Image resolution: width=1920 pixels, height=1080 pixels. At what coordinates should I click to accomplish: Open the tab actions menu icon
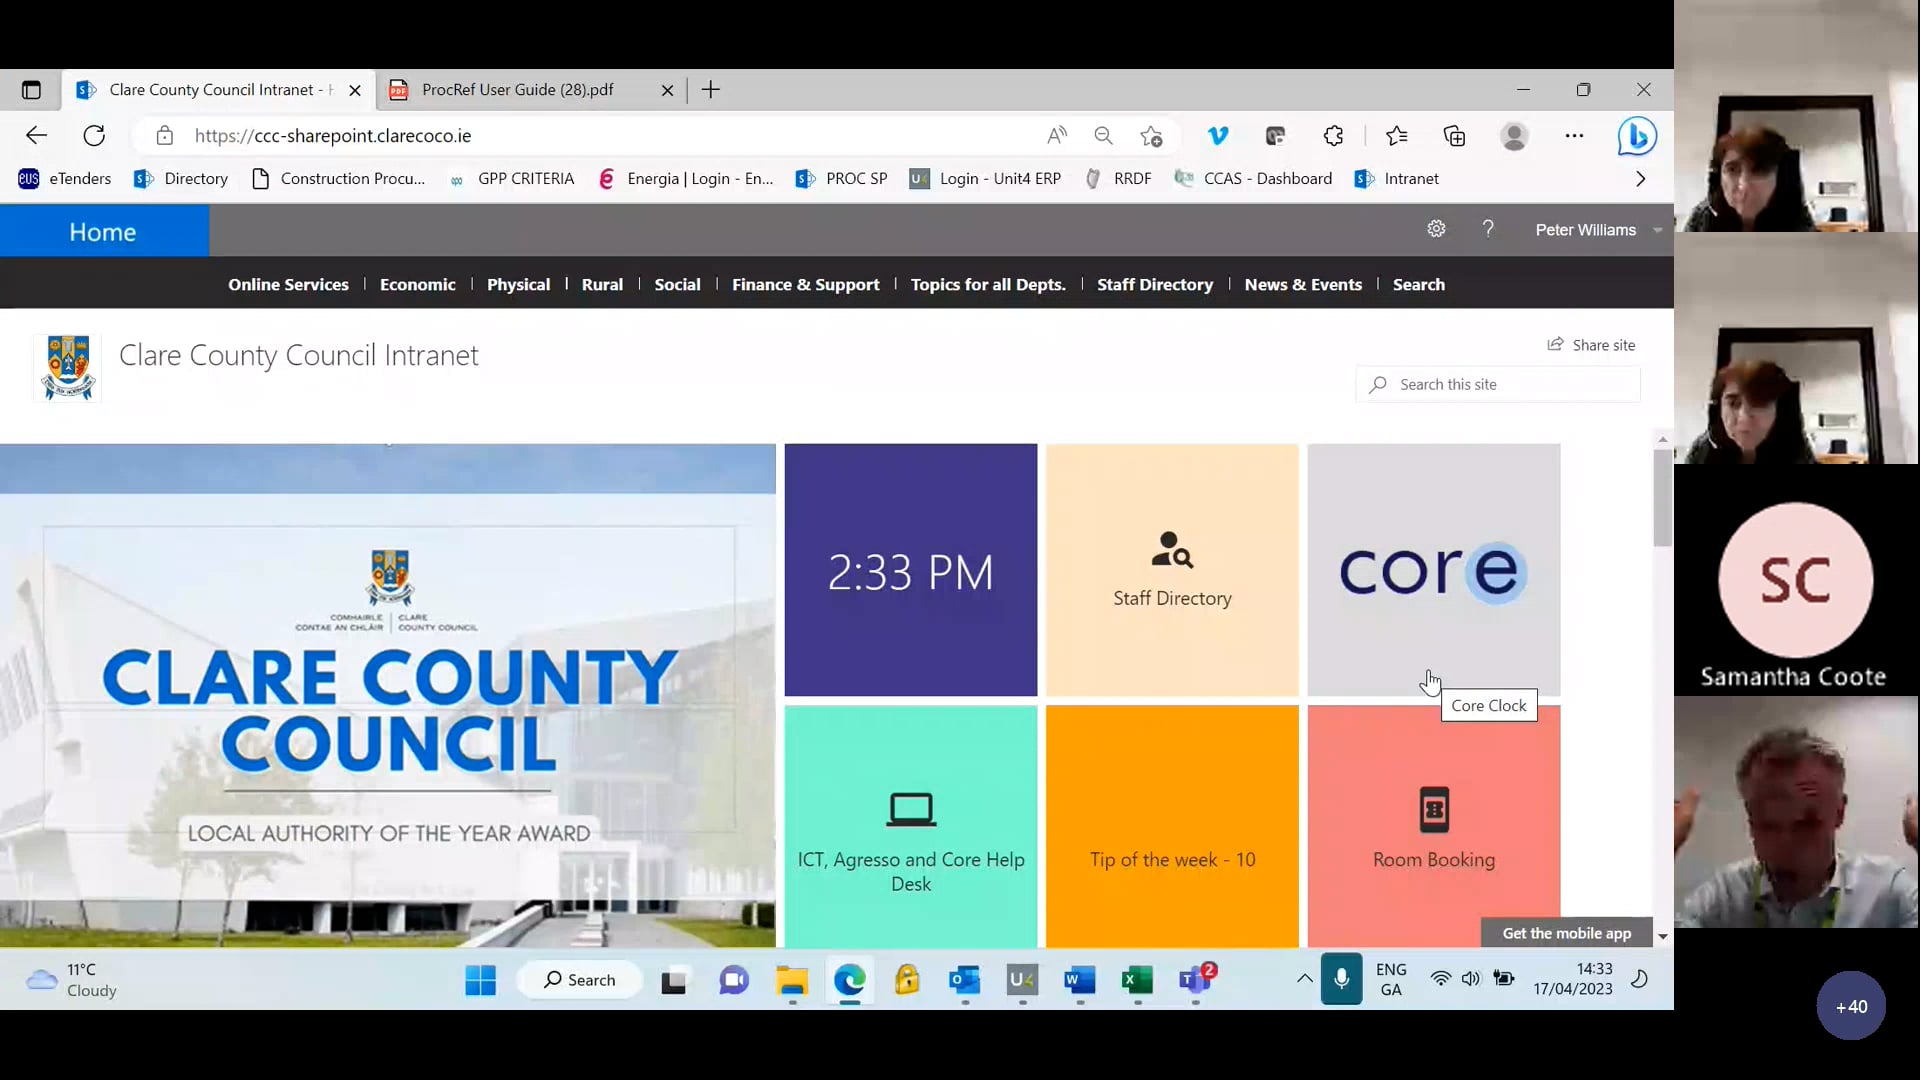[x=31, y=90]
